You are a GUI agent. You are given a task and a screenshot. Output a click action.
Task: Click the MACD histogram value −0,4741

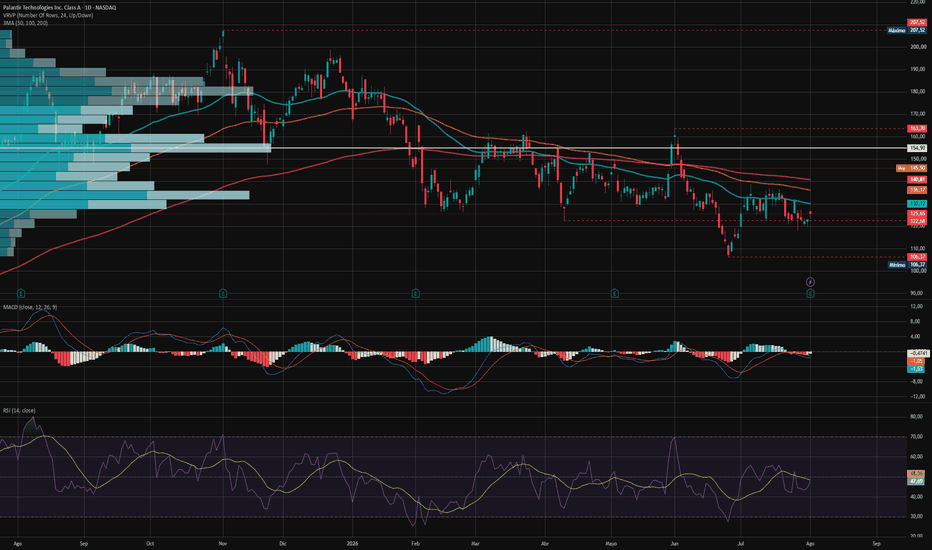click(917, 353)
